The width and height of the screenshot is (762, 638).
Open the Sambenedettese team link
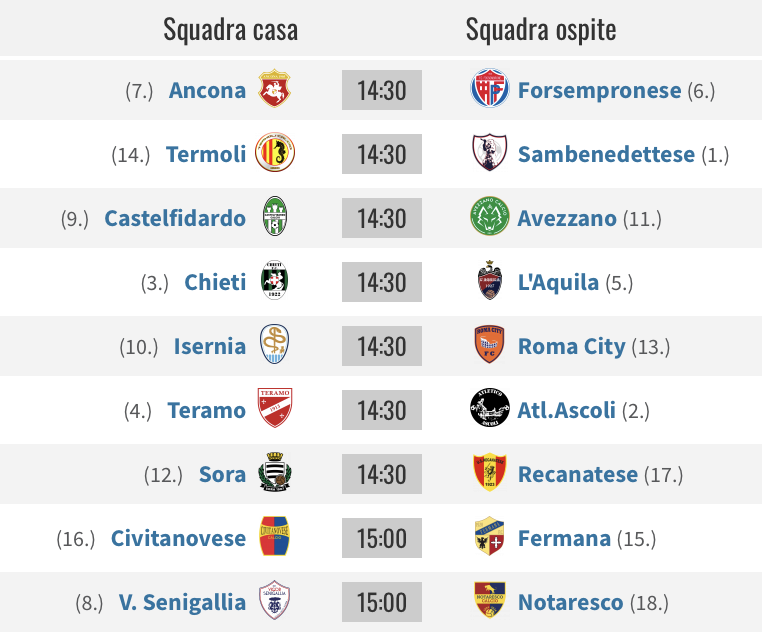[606, 155]
